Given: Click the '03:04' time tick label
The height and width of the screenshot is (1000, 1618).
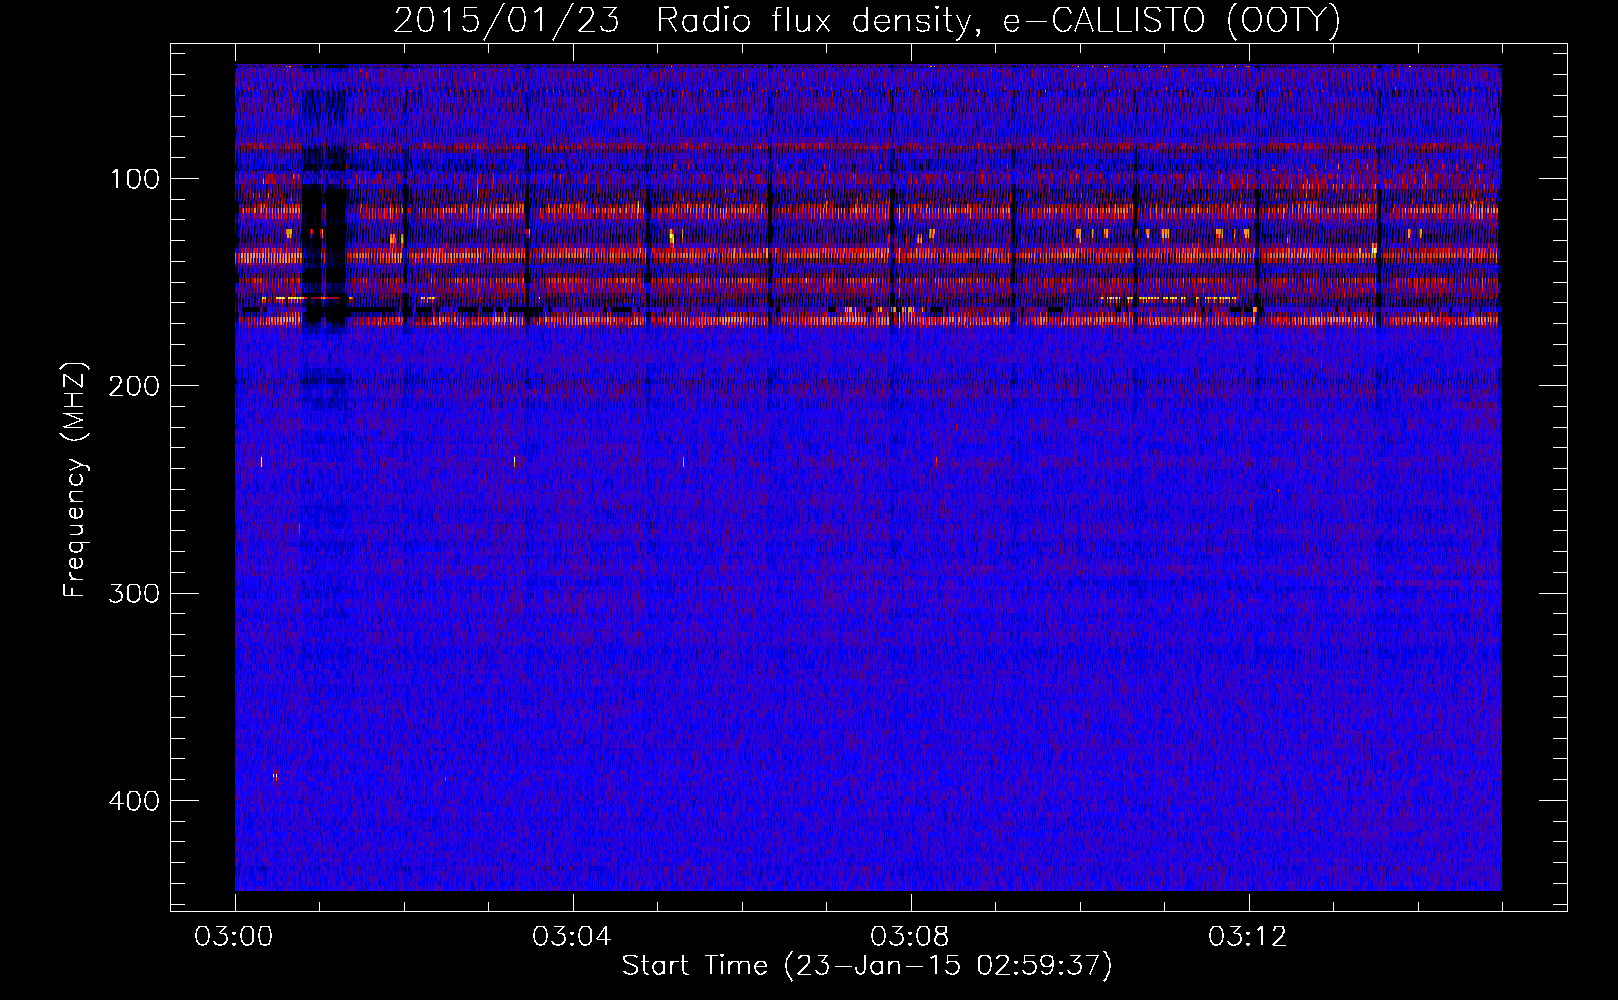Looking at the screenshot, I should (572, 937).
